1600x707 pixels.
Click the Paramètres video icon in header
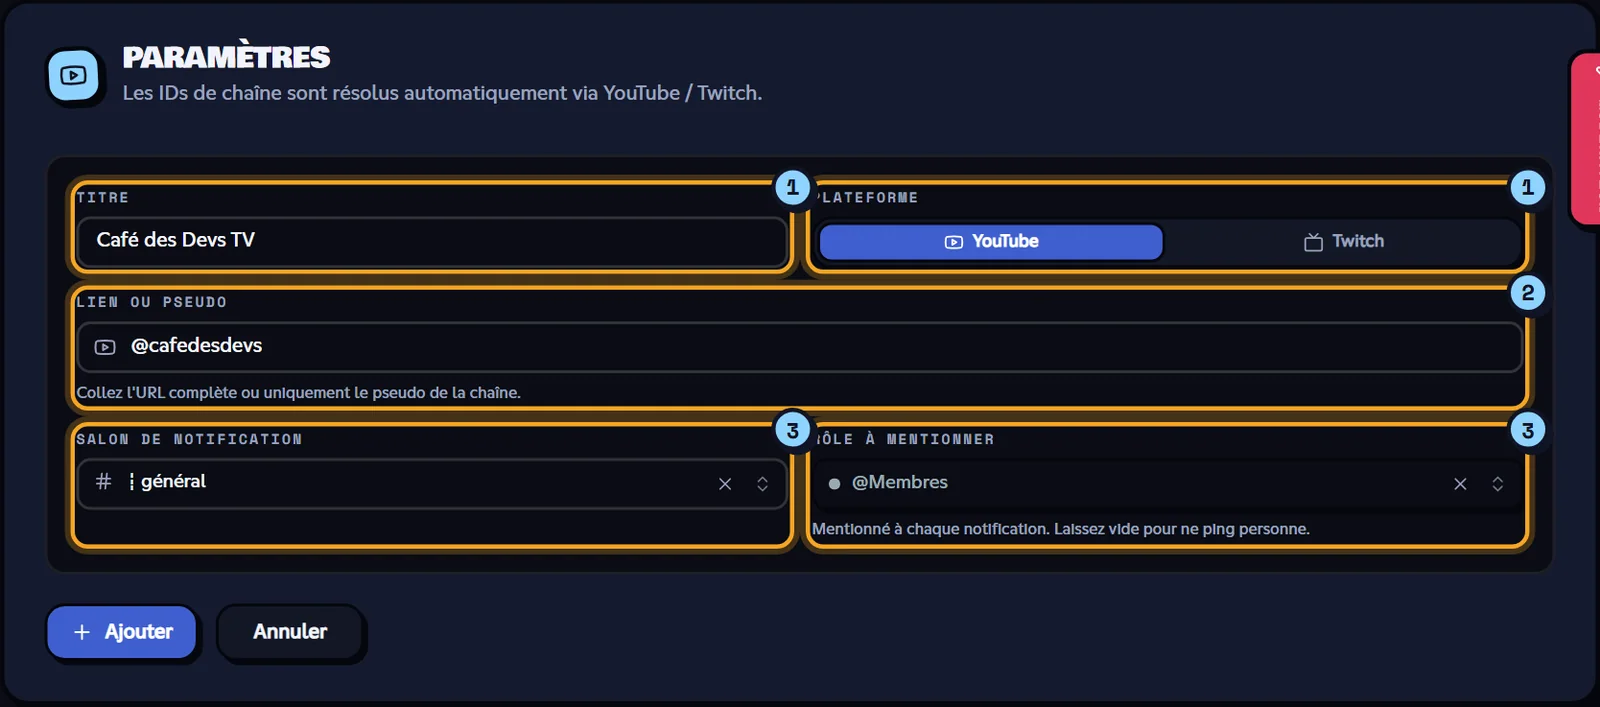(73, 75)
